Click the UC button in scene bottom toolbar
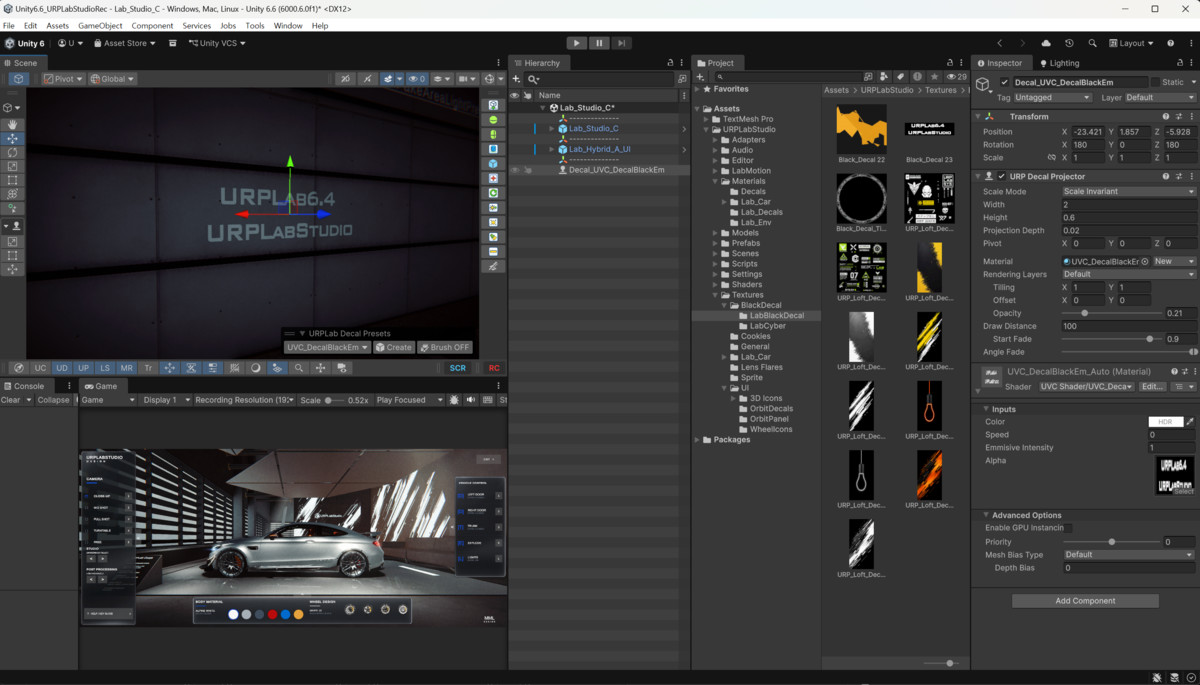The width and height of the screenshot is (1200, 685). pos(40,368)
